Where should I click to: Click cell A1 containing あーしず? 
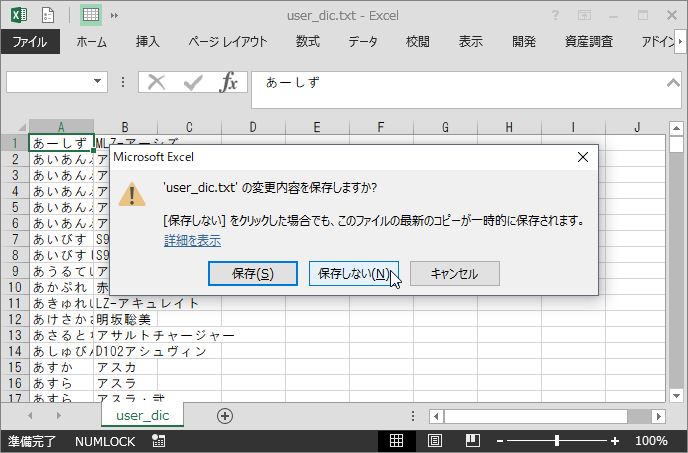click(61, 143)
